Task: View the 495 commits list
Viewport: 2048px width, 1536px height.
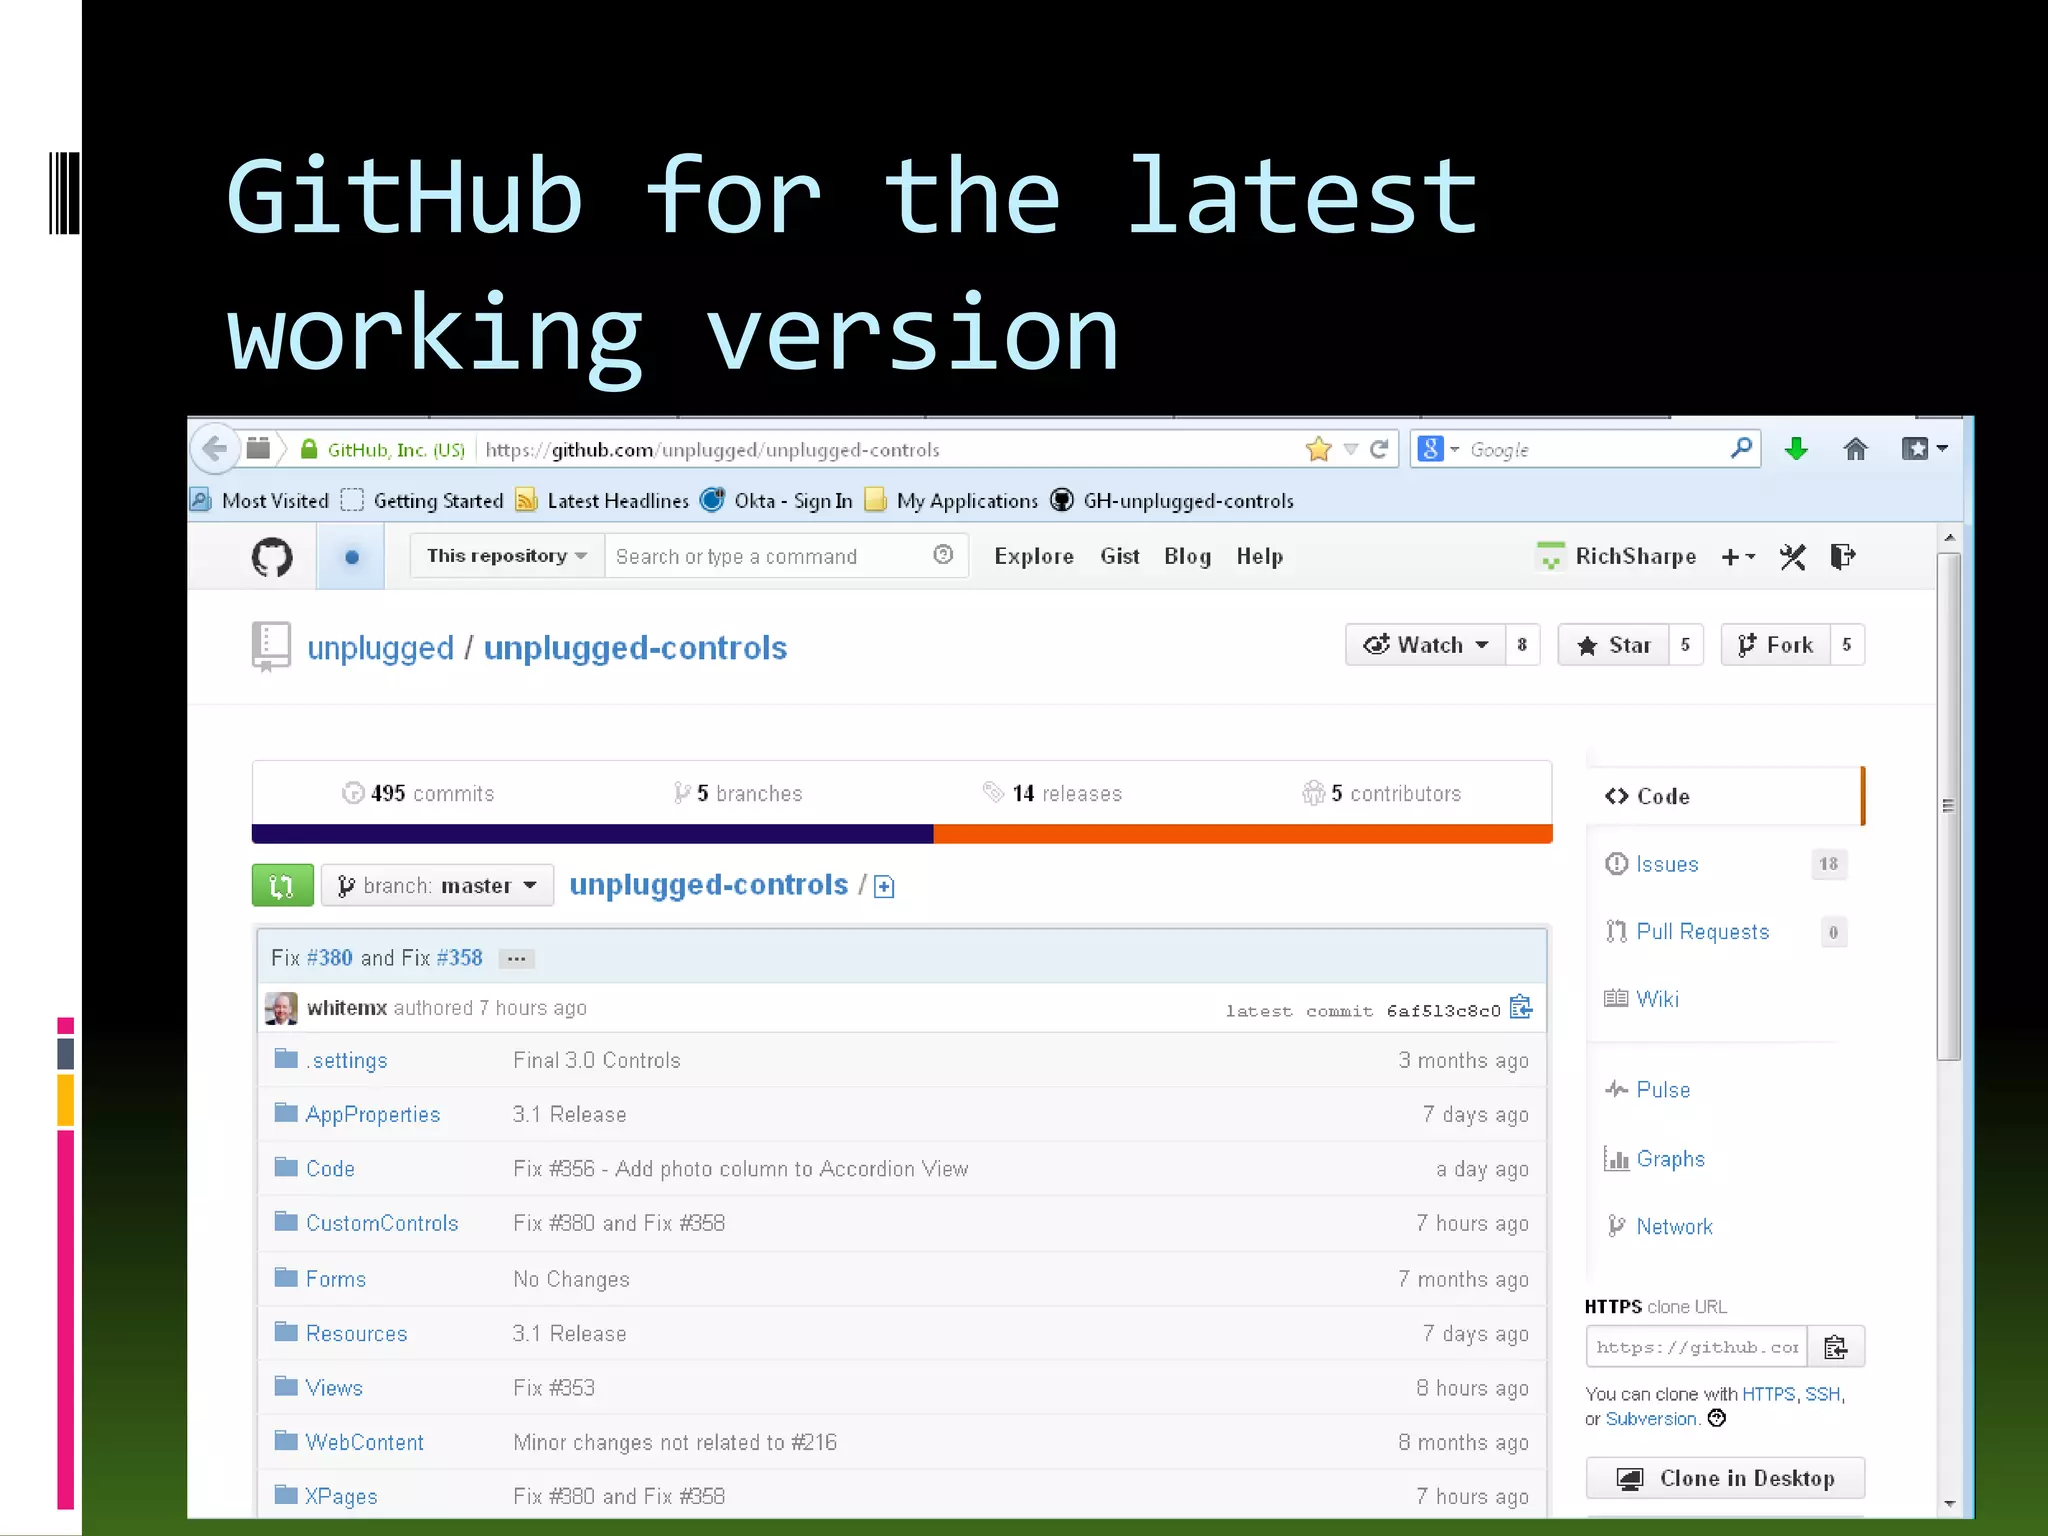Action: [418, 793]
